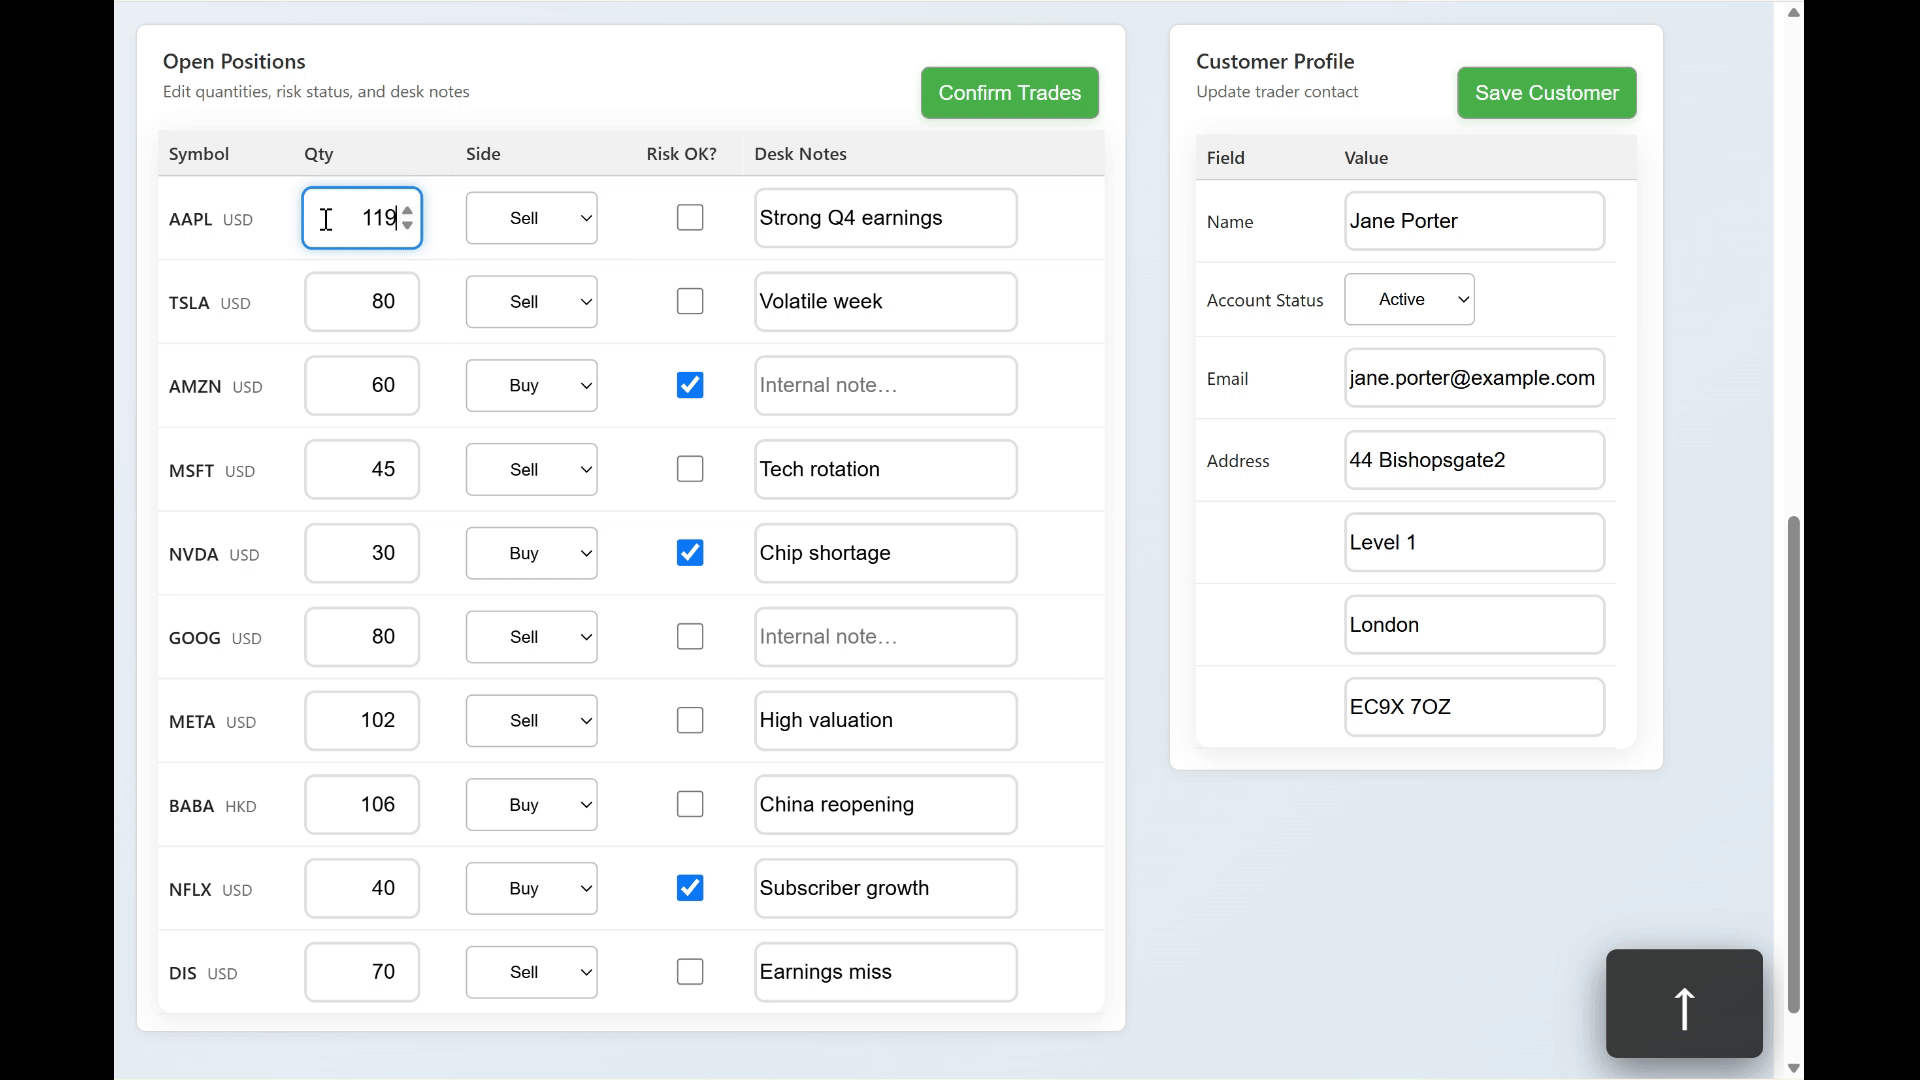This screenshot has height=1080, width=1920.
Task: Uncheck Risk OK for AMZN row
Action: (690, 385)
